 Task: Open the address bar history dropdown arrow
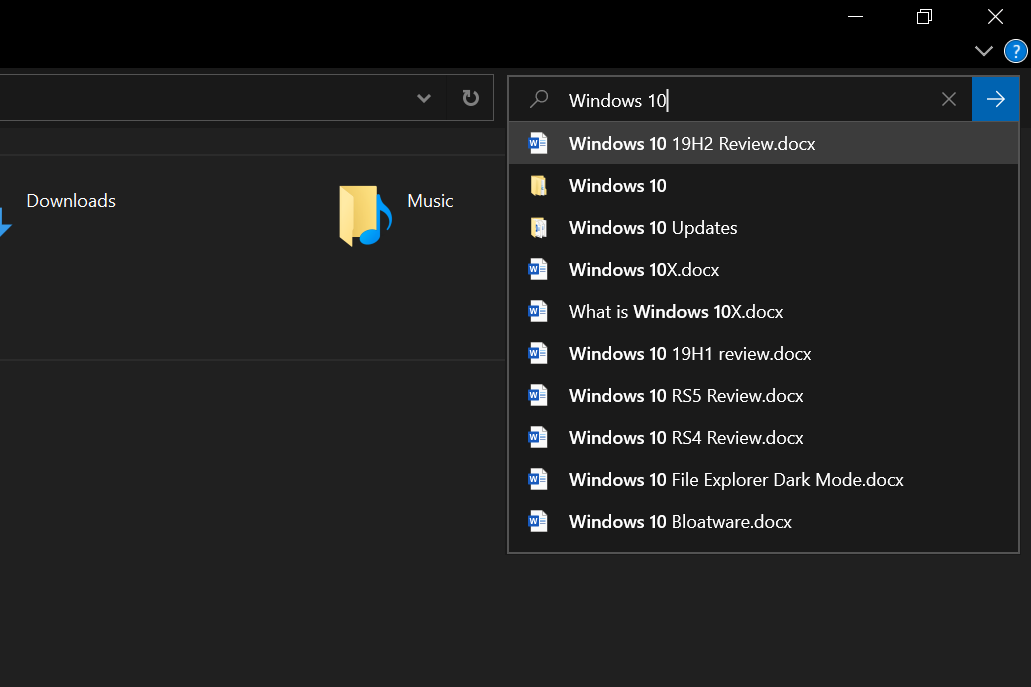click(x=423, y=97)
